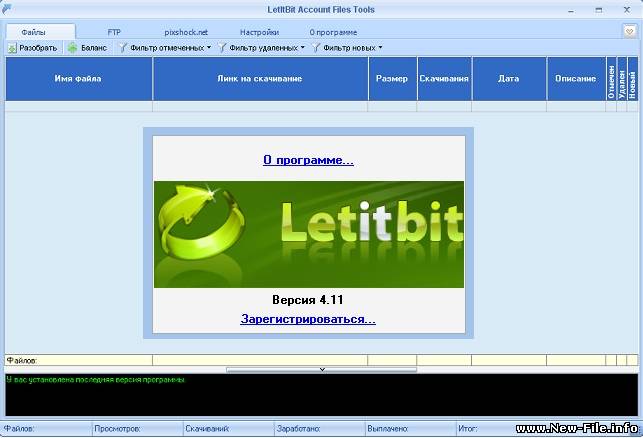The width and height of the screenshot is (643, 438).
Task: Click the Выплачено: status bar entry
Action: [388, 429]
